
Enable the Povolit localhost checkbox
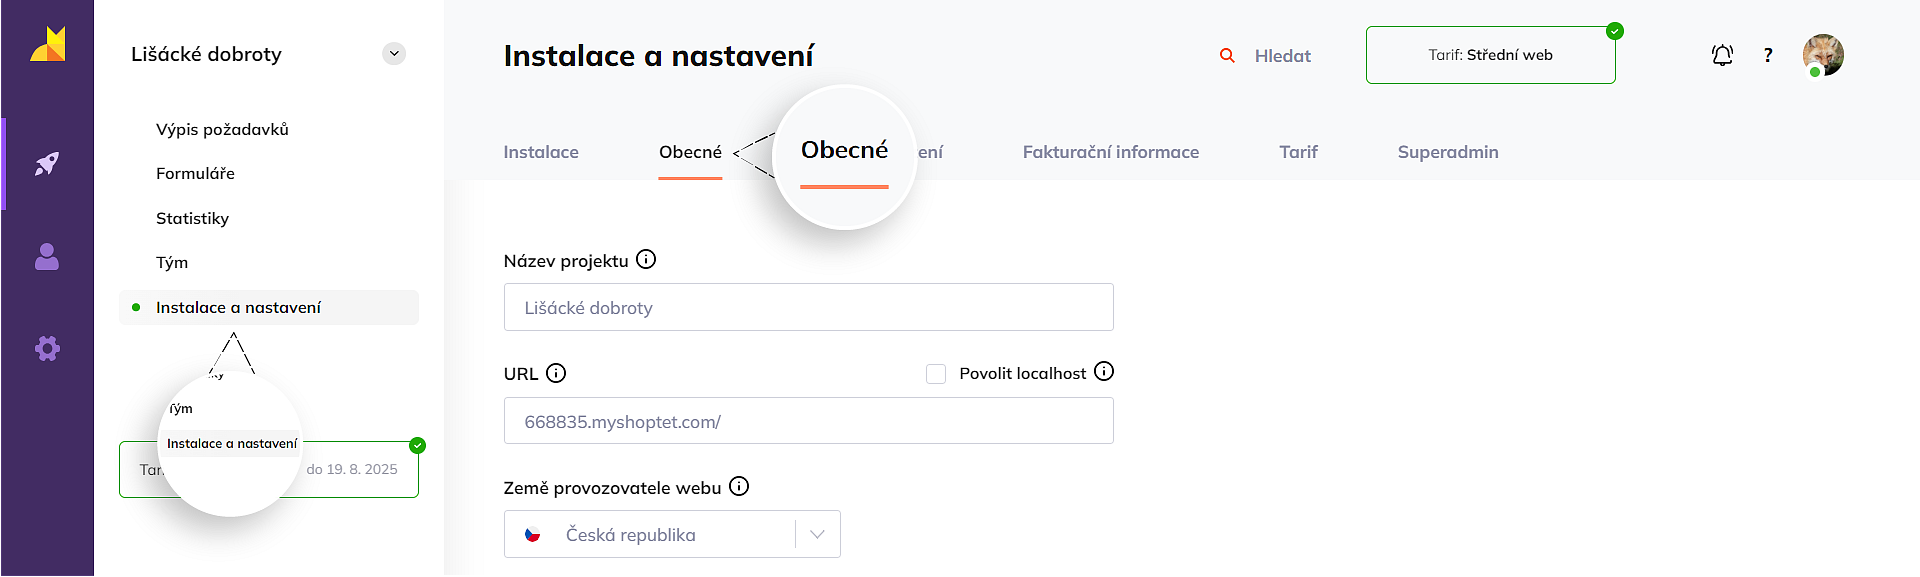[936, 374]
